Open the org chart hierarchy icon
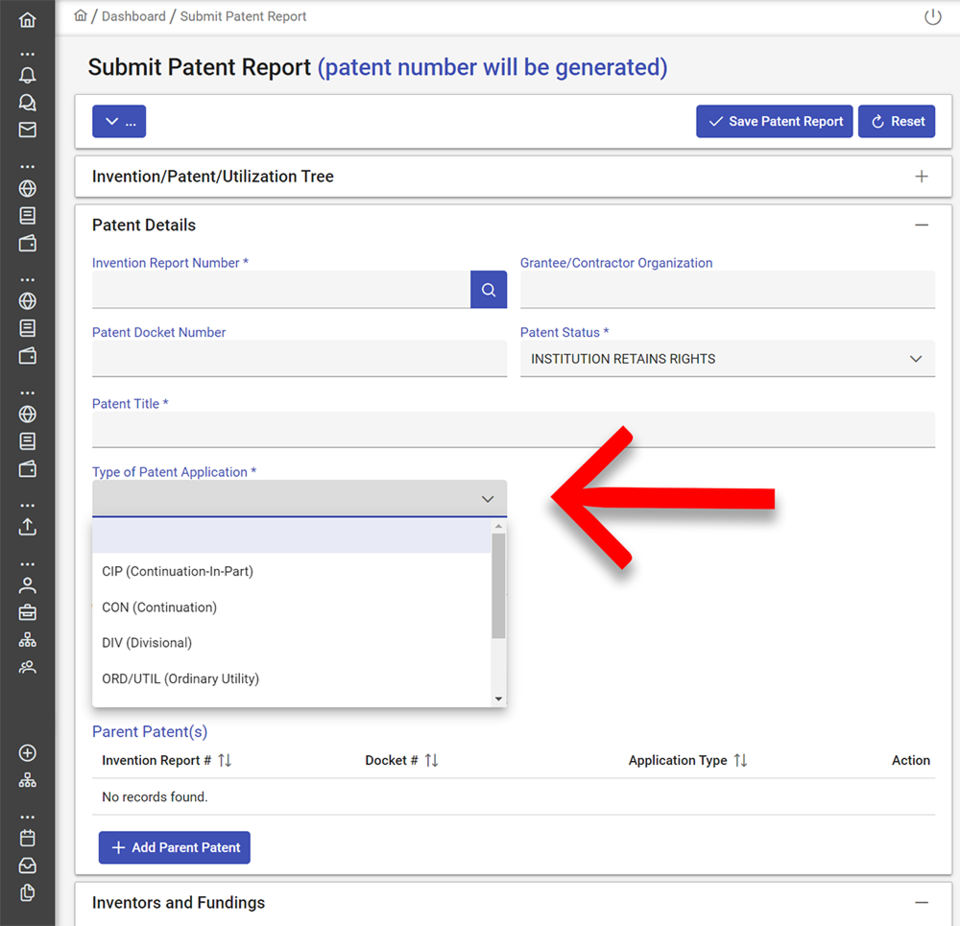The height and width of the screenshot is (926, 960). pos(27,639)
